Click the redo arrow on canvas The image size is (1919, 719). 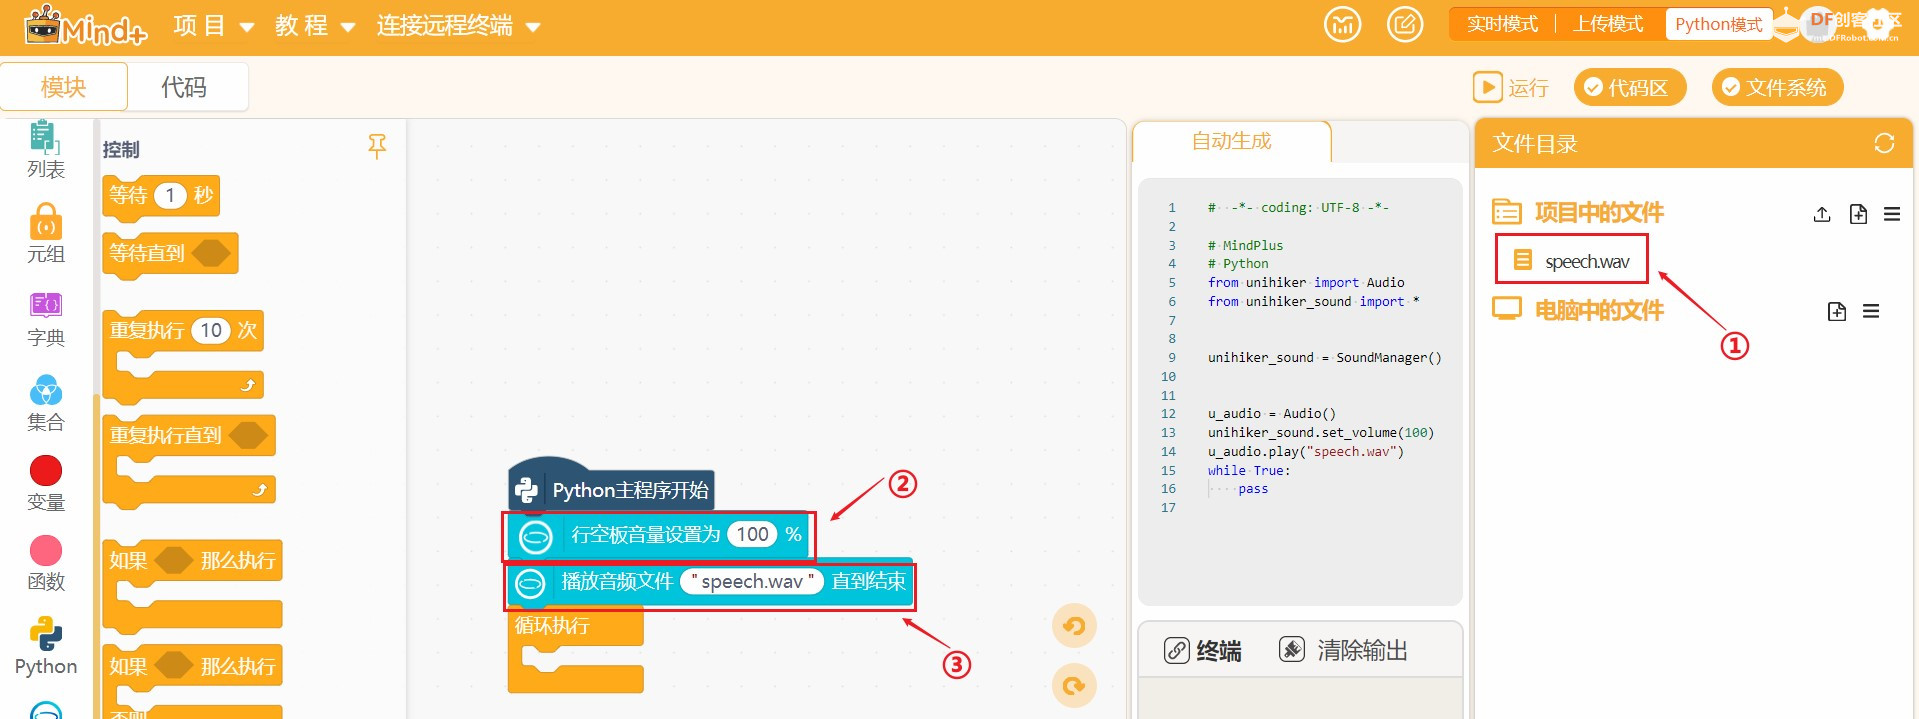pos(1074,686)
